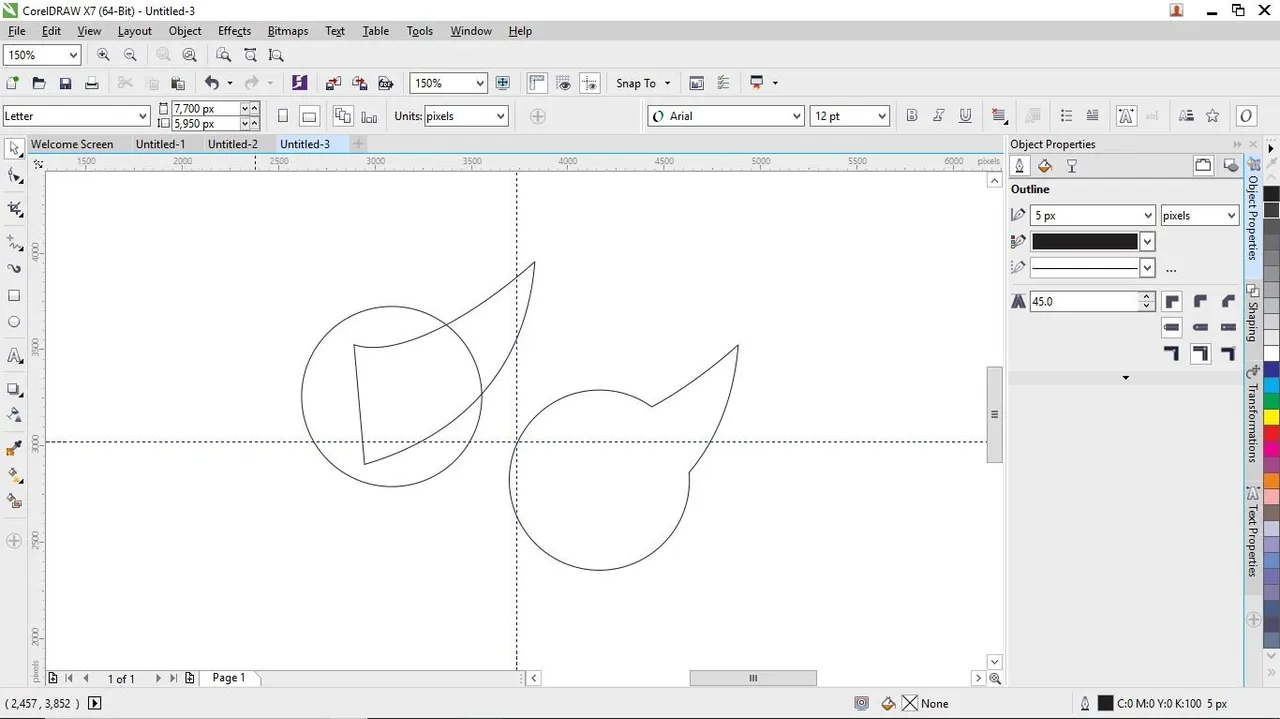This screenshot has height=719, width=1280.
Task: Select the Interactive Fill tool
Action: click(x=14, y=475)
